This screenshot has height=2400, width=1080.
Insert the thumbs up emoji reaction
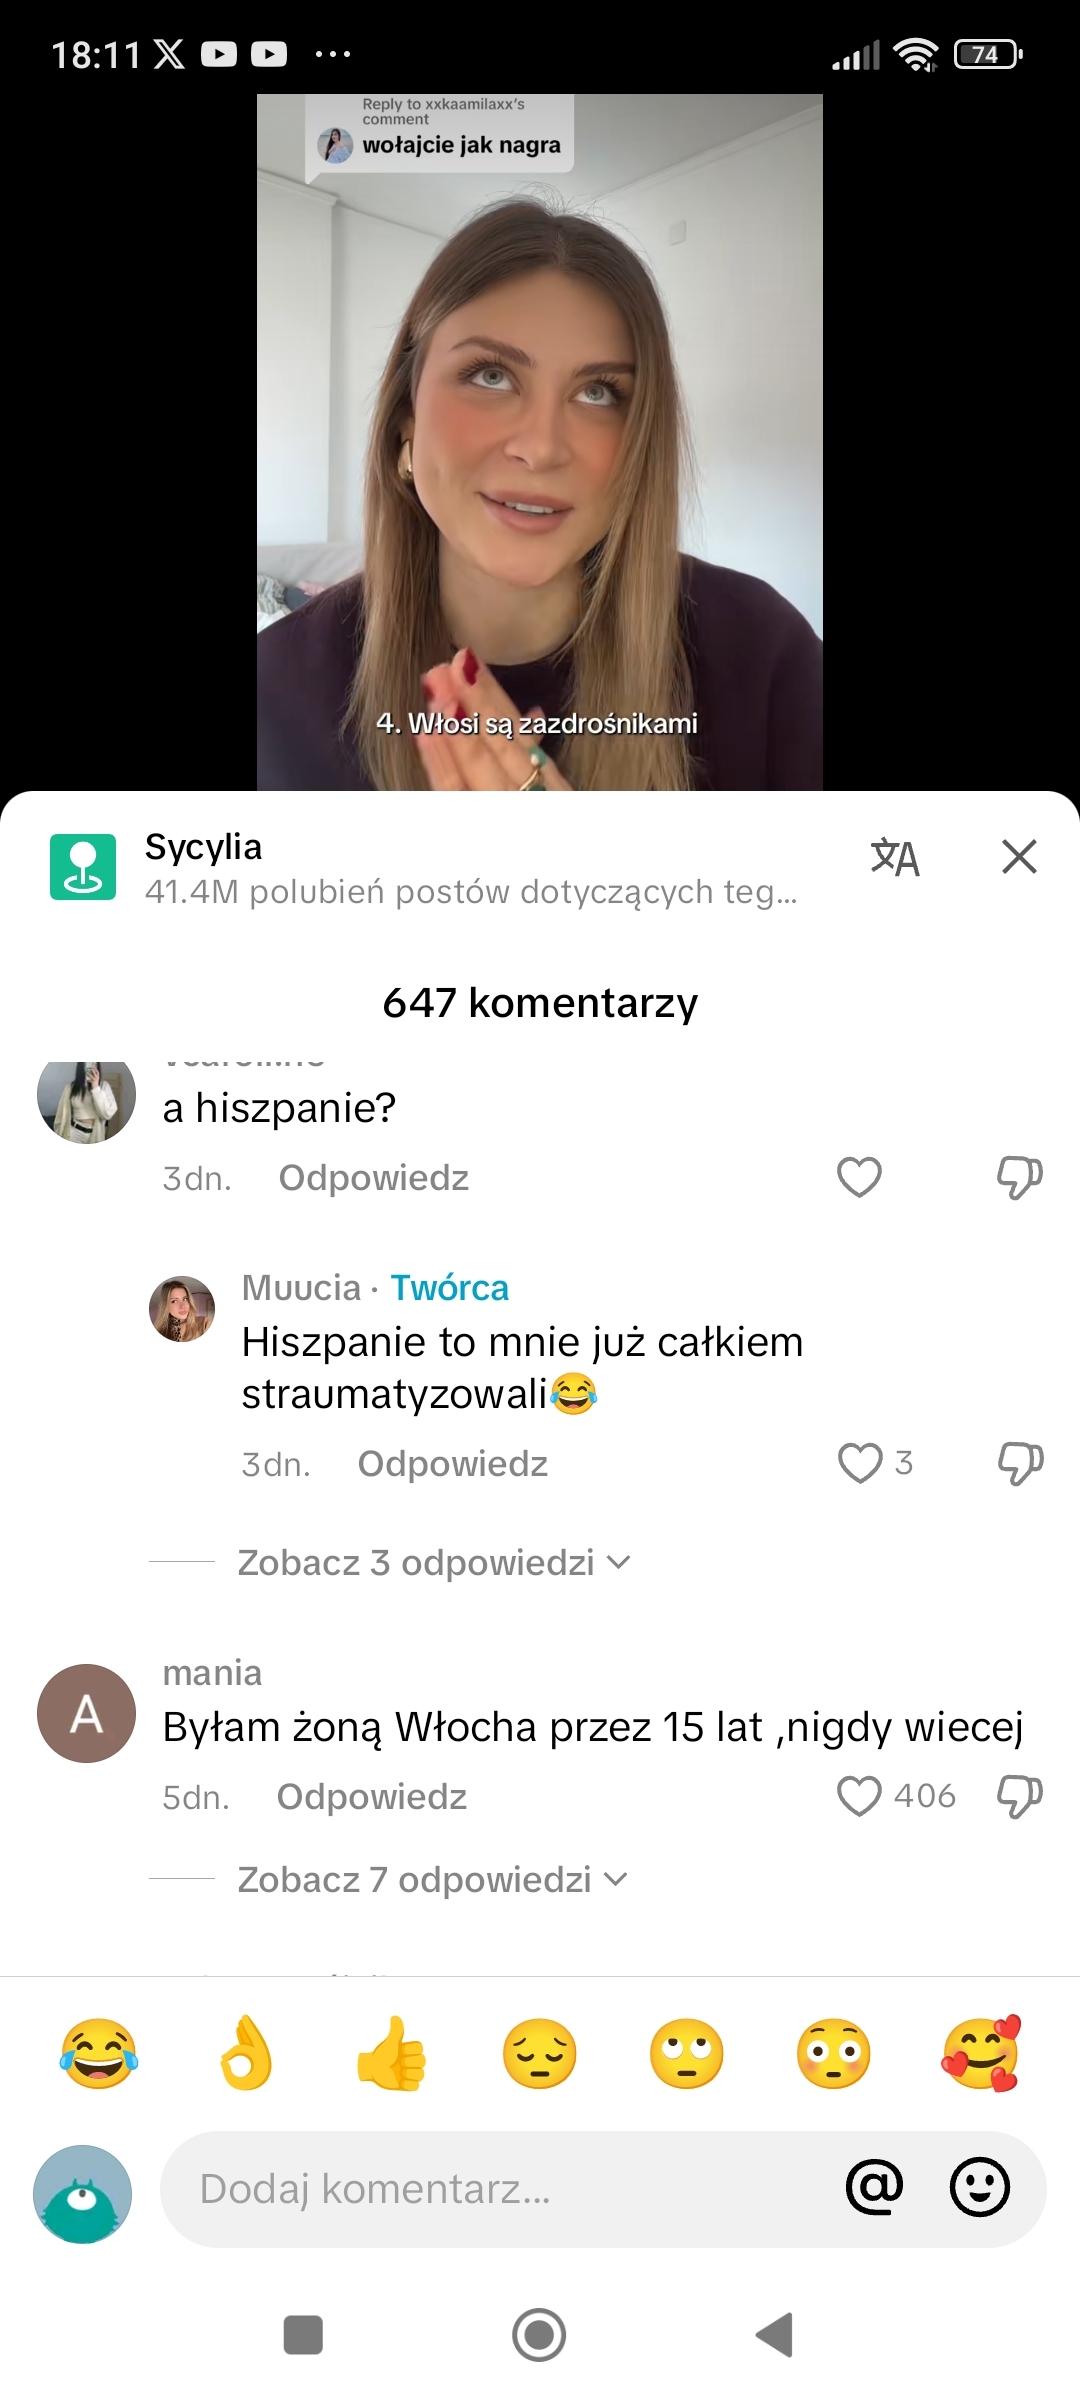pyautogui.click(x=392, y=2053)
